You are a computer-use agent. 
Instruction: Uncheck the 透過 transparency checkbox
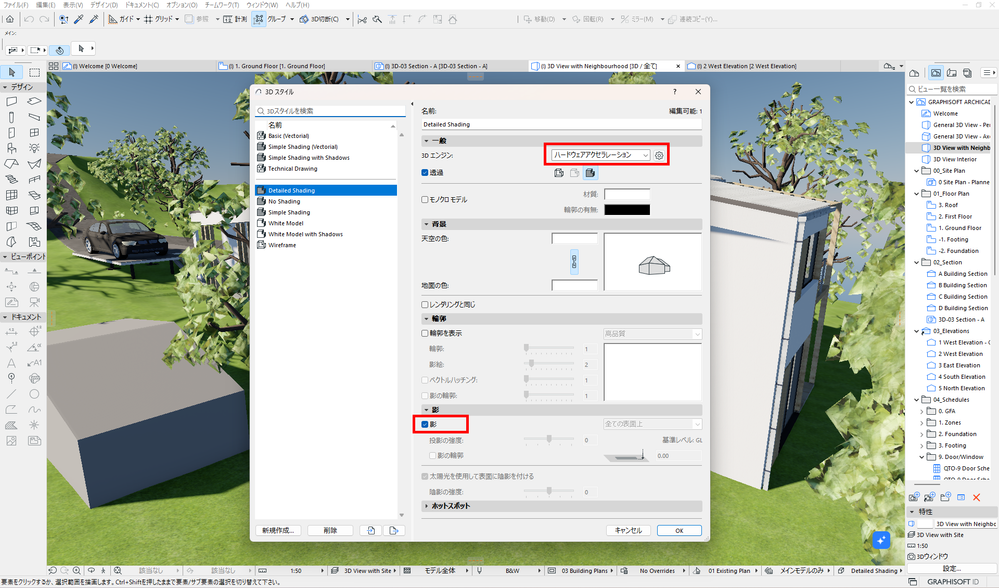click(x=425, y=173)
